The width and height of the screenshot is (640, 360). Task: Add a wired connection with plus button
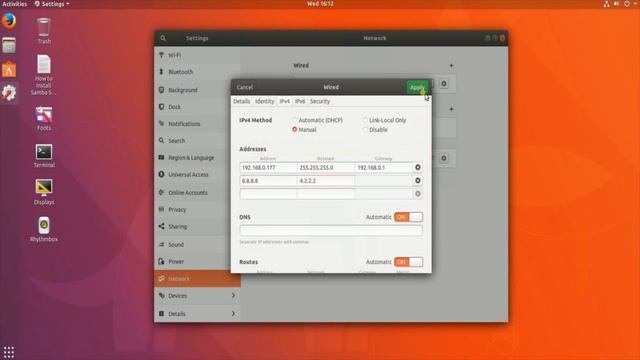[x=451, y=65]
